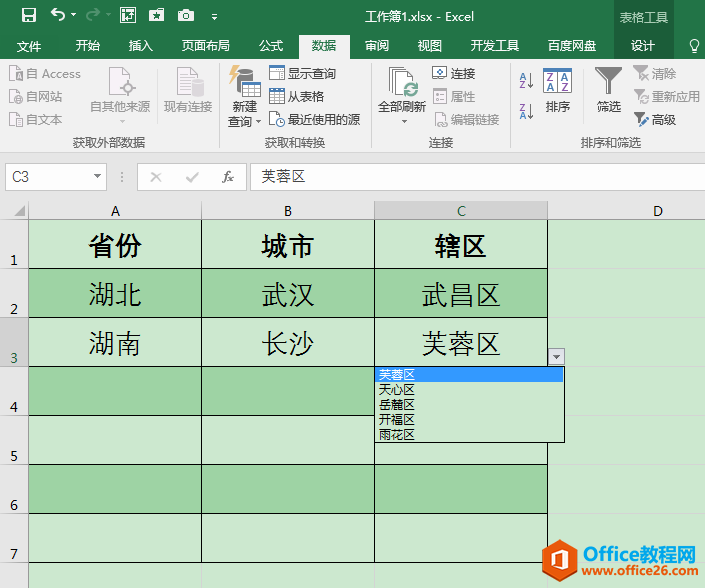Select column C header

[x=461, y=211]
